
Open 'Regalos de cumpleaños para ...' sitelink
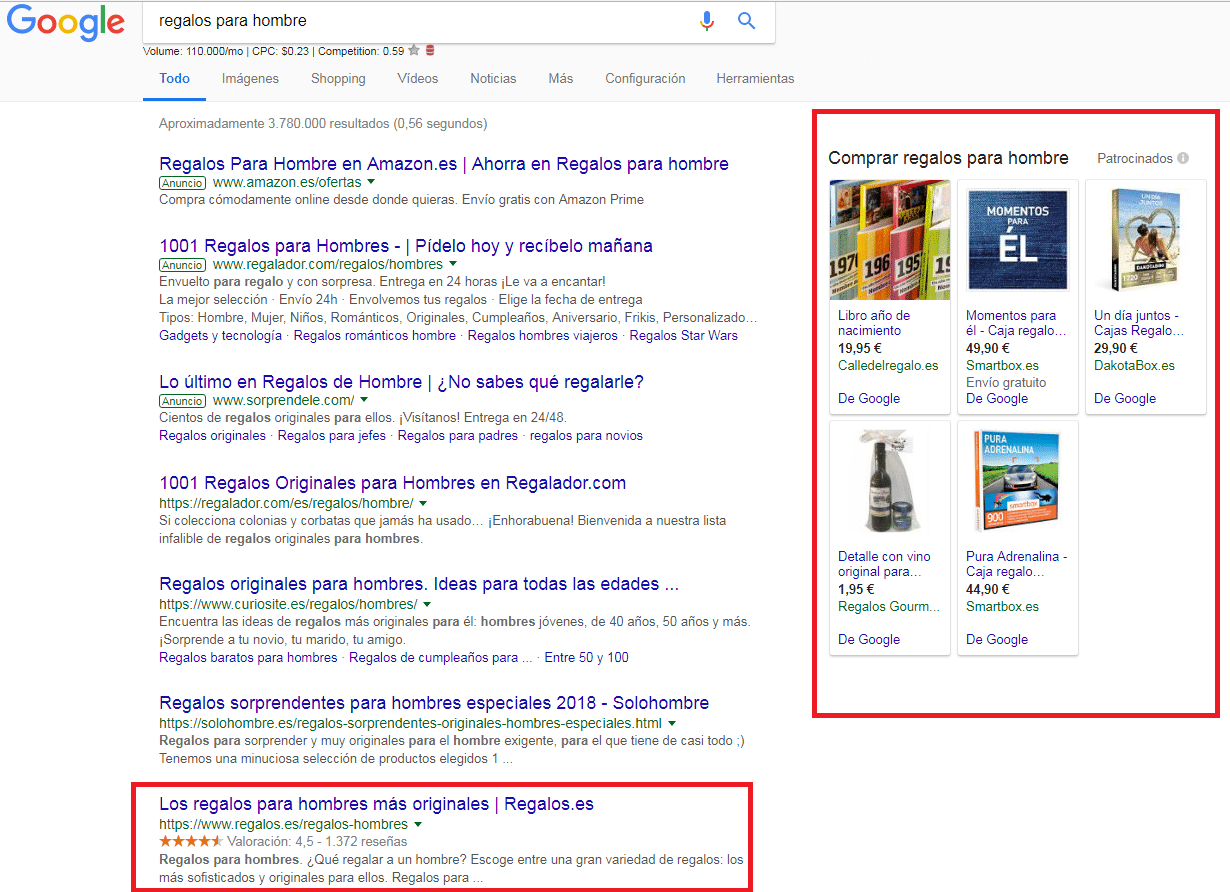[x=441, y=658]
